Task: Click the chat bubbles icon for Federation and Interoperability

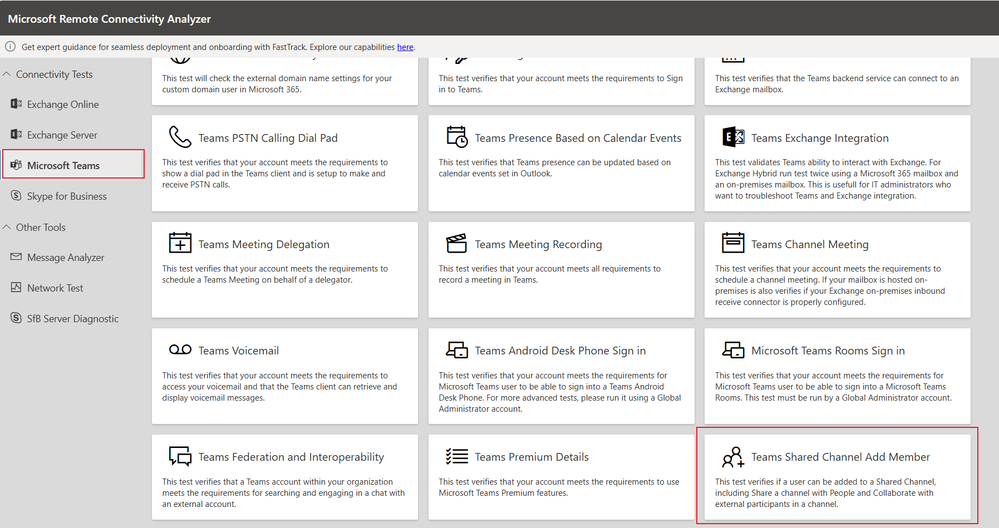Action: click(x=180, y=456)
